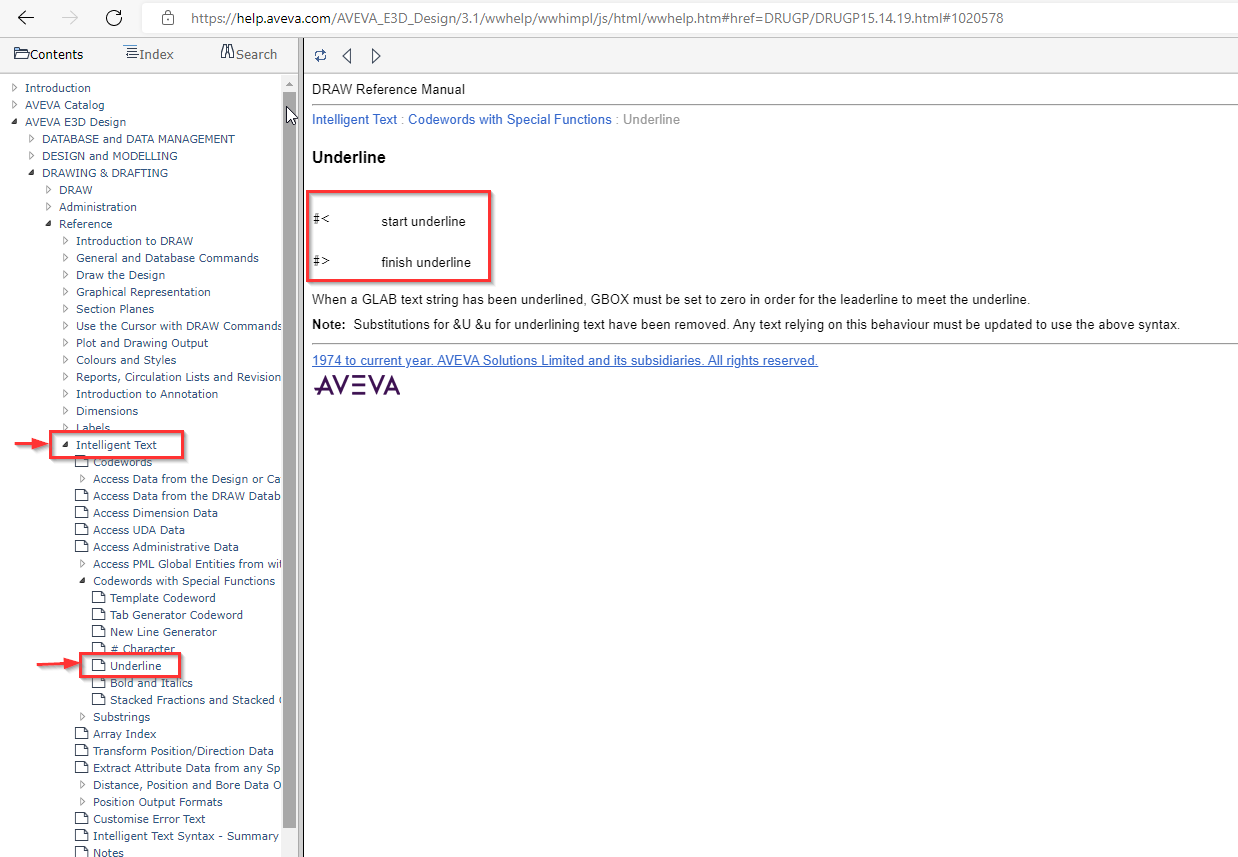
Task: Open General and Database Commands topic
Action: click(x=167, y=258)
